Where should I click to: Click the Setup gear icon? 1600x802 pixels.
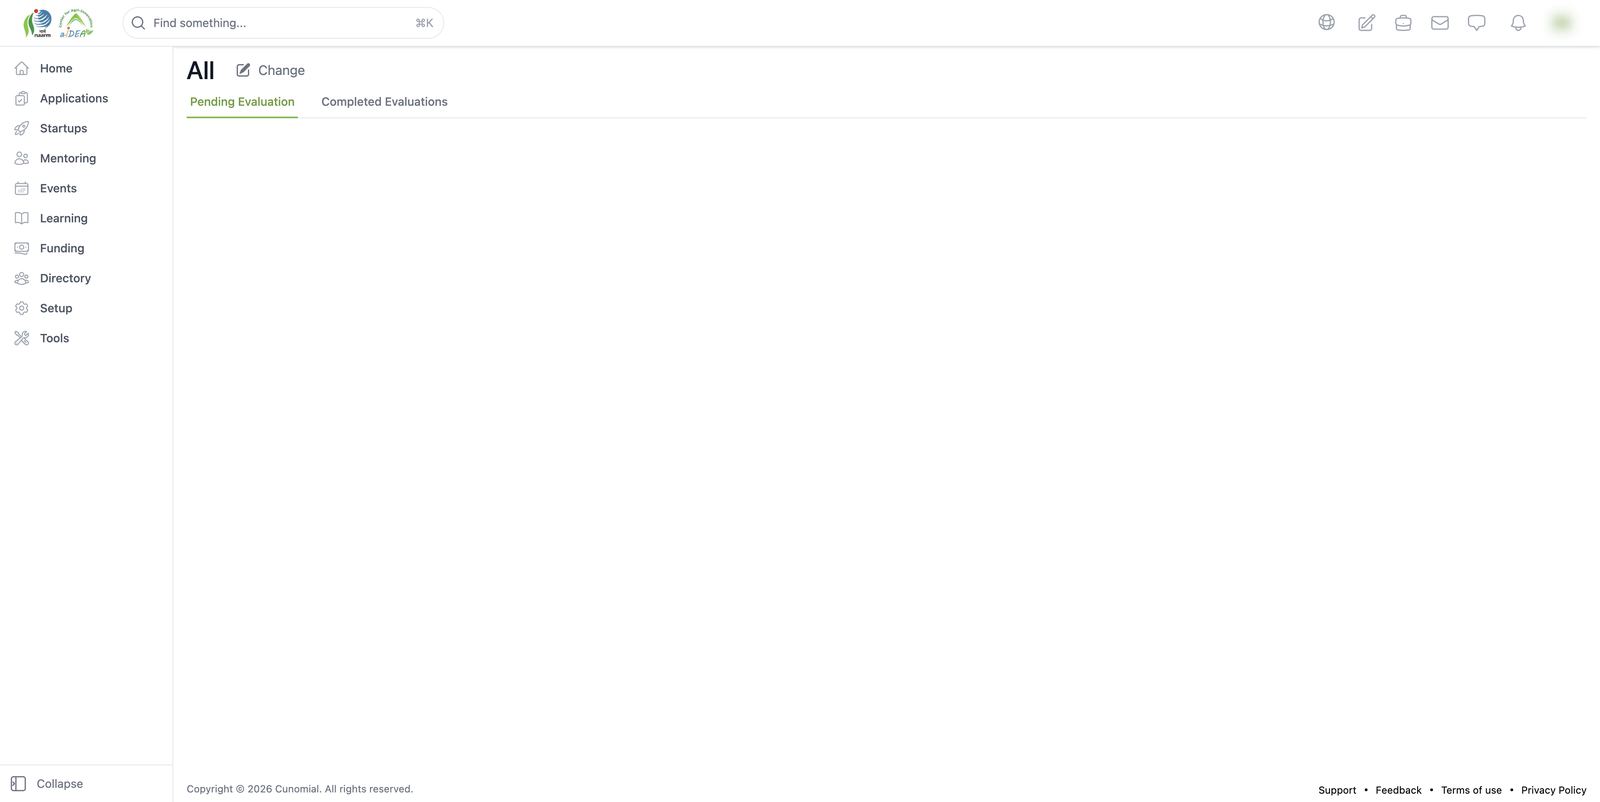[x=21, y=308]
